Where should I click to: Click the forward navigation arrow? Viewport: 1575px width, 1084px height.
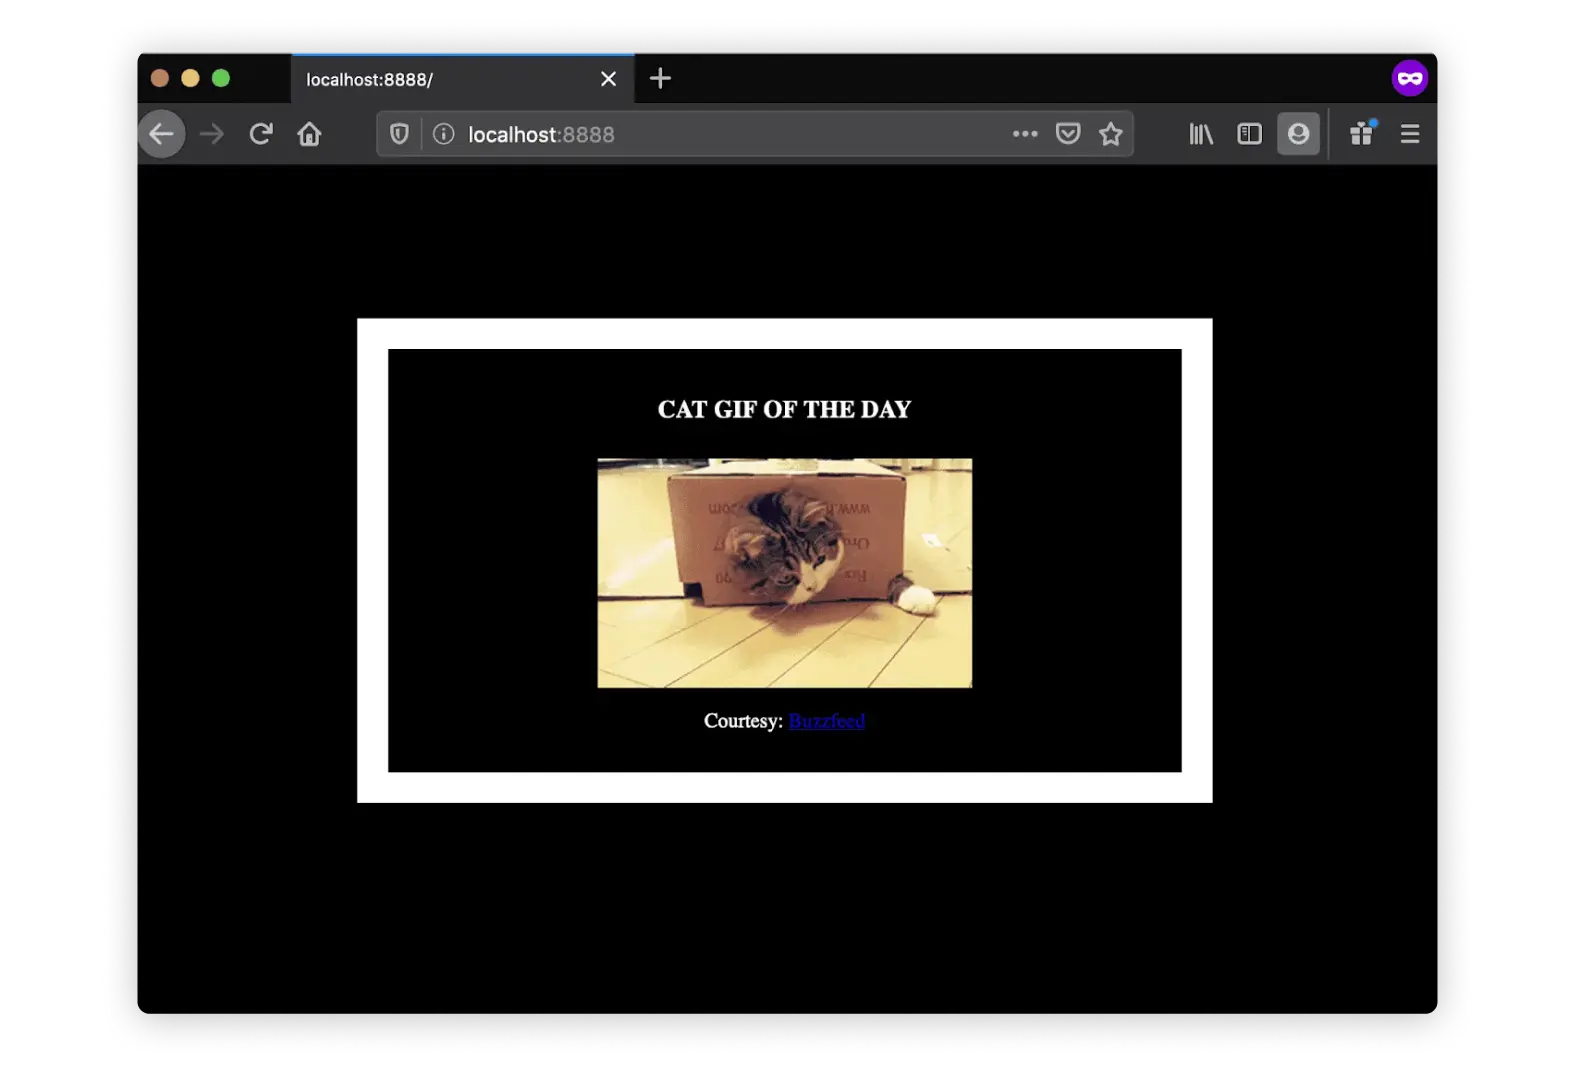tap(212, 134)
